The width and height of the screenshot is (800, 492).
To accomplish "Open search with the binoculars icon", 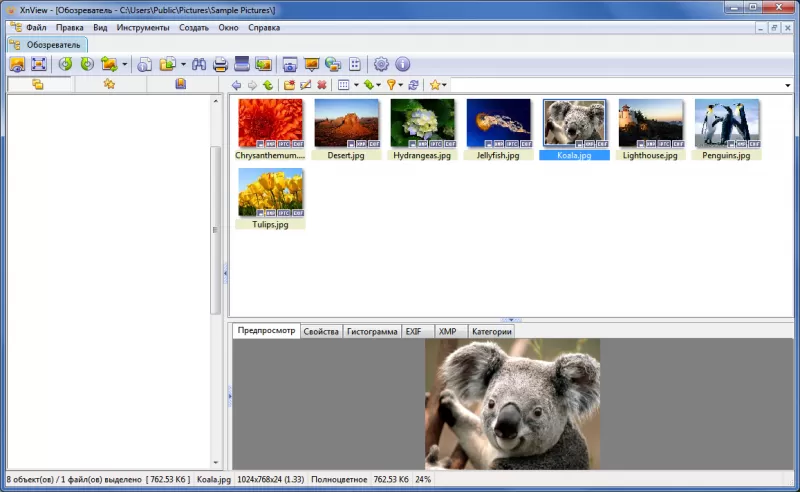I will [x=199, y=64].
